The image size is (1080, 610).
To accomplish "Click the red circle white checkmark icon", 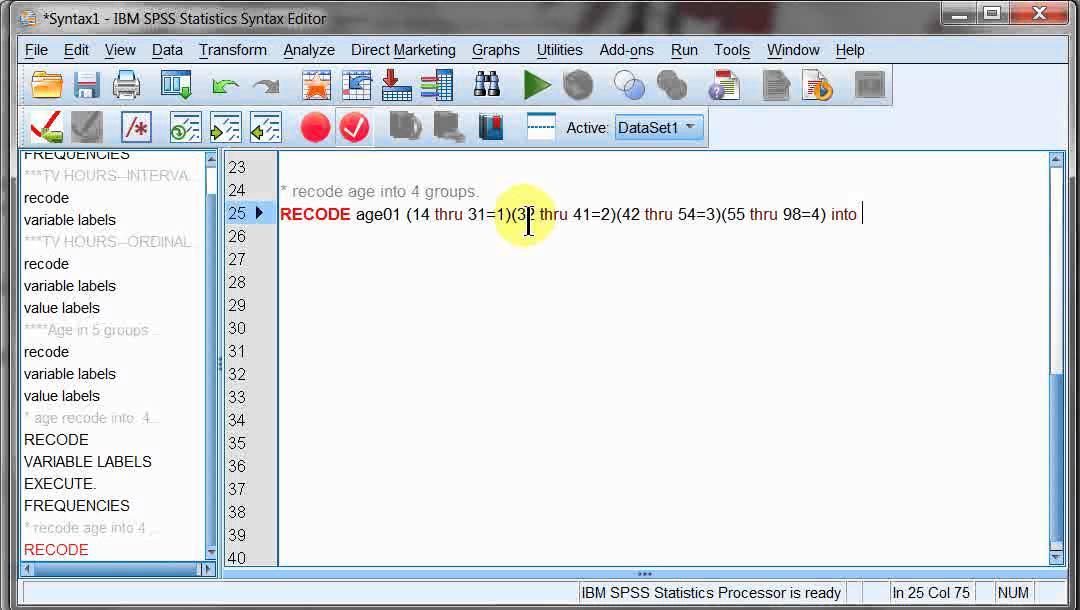I will [x=355, y=127].
